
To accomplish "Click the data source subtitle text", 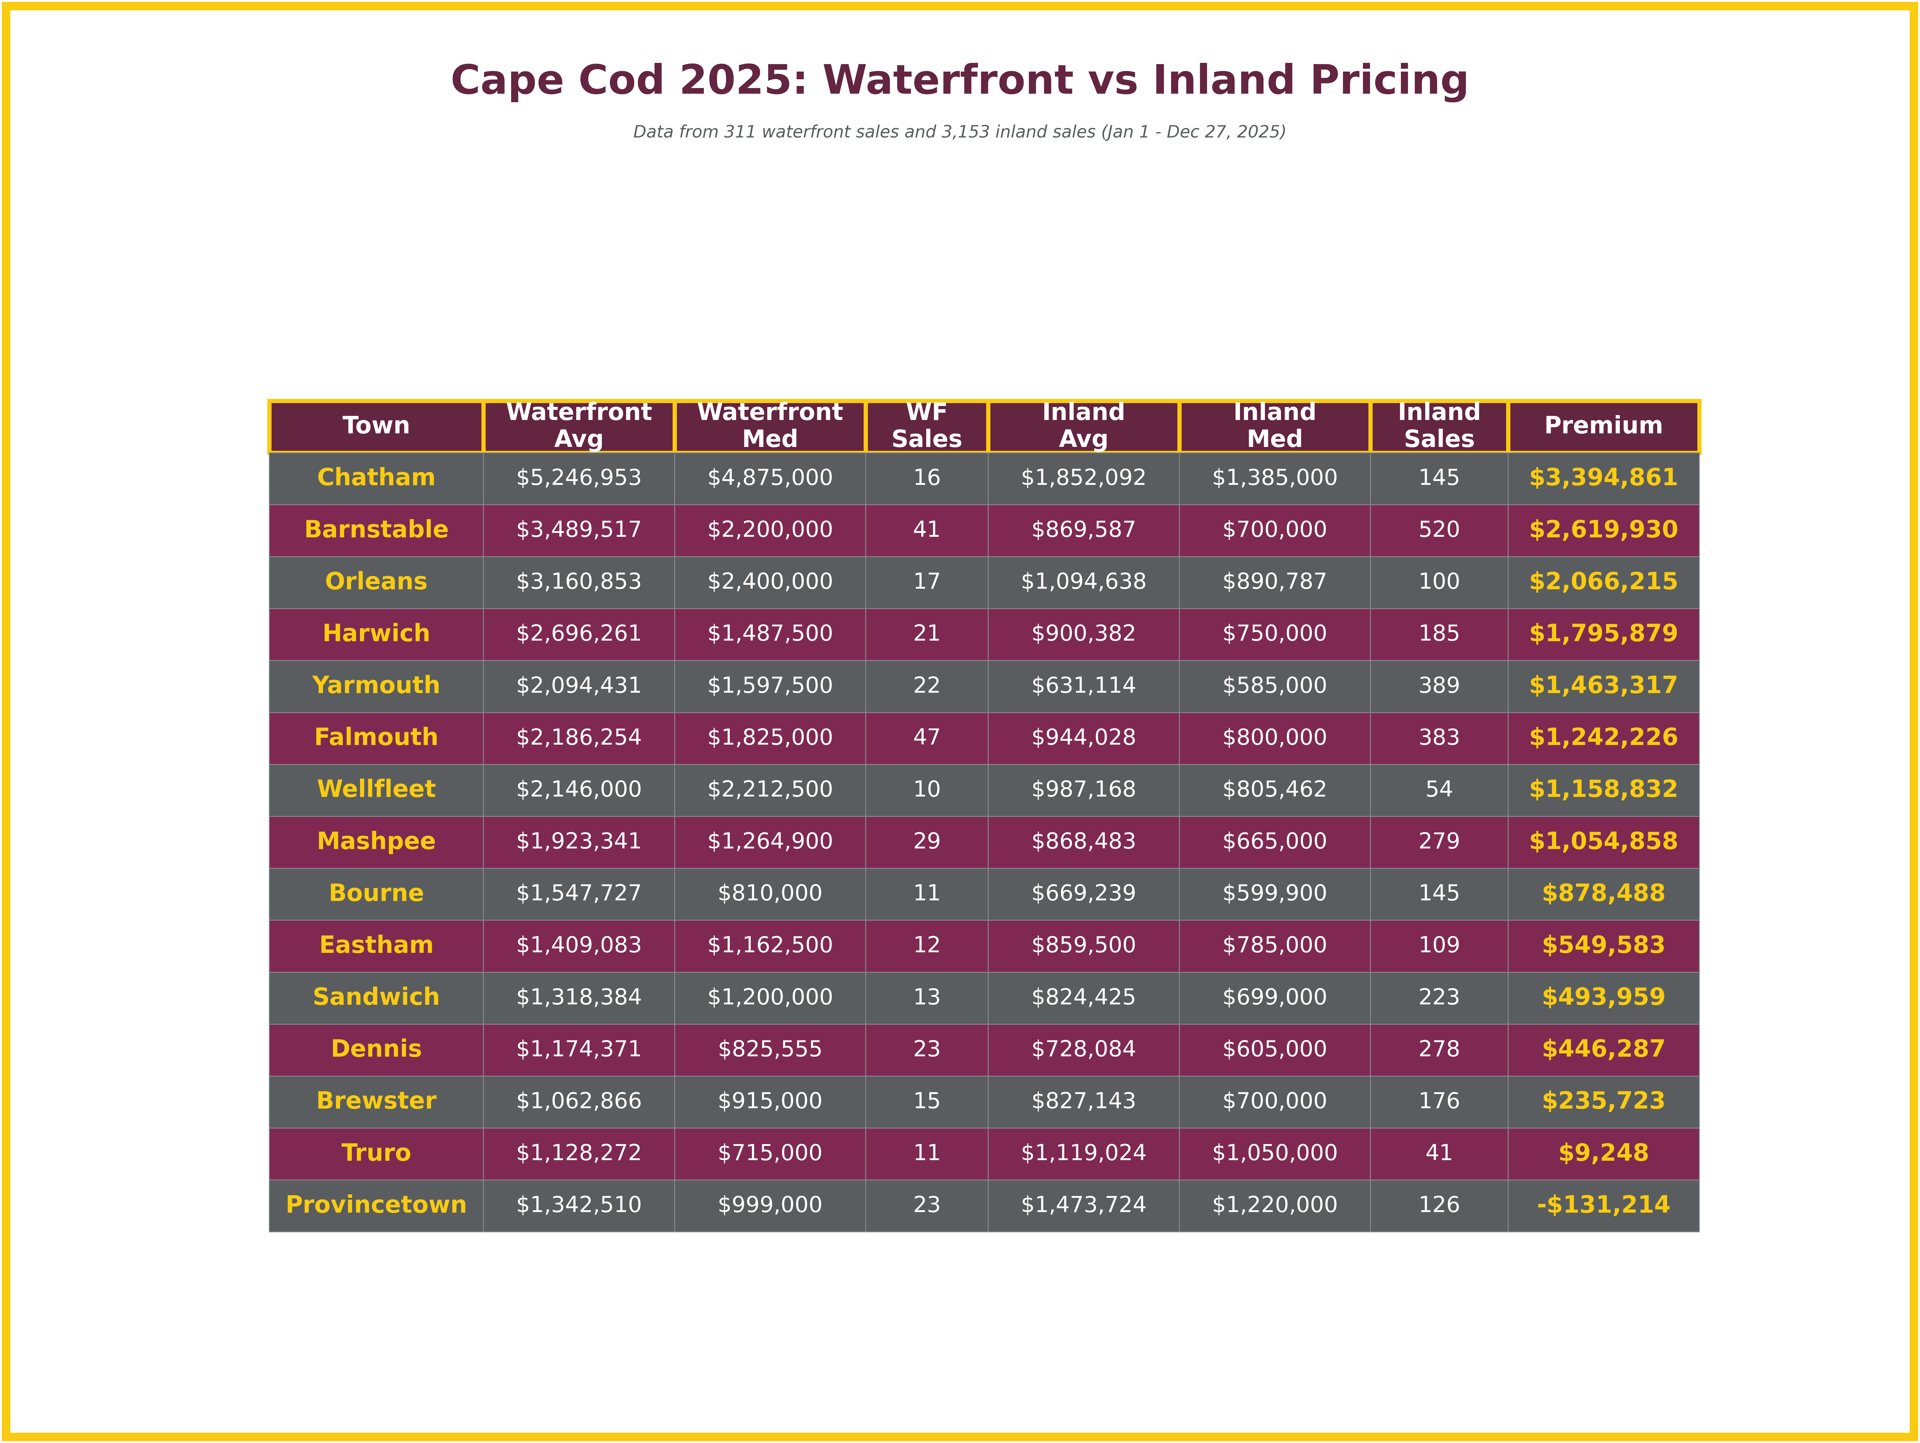I will coord(959,132).
